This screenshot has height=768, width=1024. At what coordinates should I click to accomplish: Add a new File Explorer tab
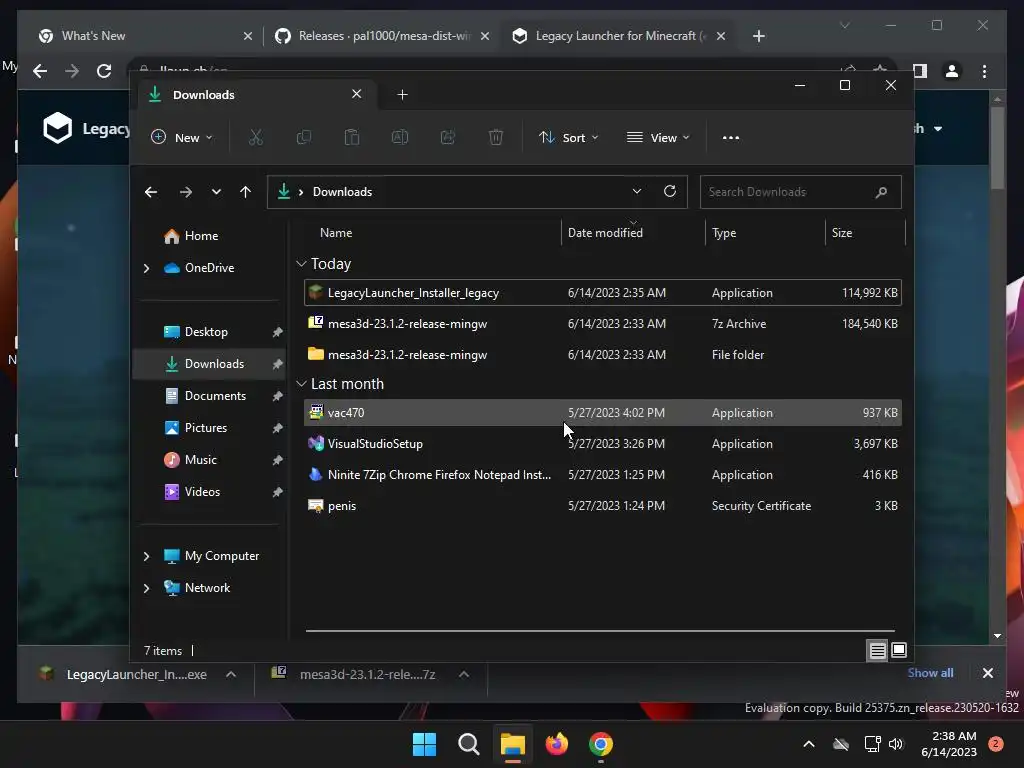coord(402,95)
